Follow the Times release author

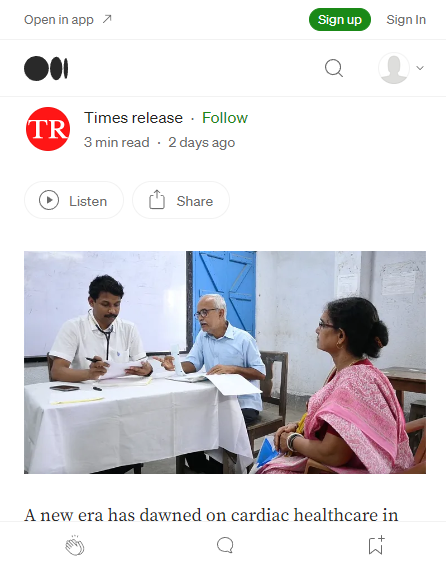225,118
